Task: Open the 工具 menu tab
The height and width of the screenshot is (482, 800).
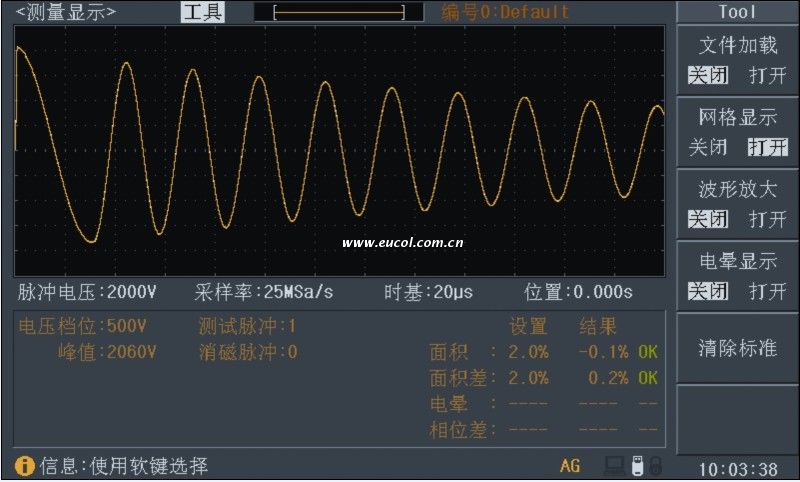Action: 203,12
